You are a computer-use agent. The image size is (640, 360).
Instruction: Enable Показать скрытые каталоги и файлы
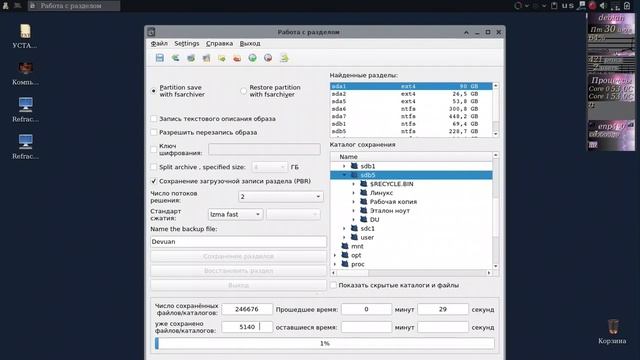(x=333, y=285)
